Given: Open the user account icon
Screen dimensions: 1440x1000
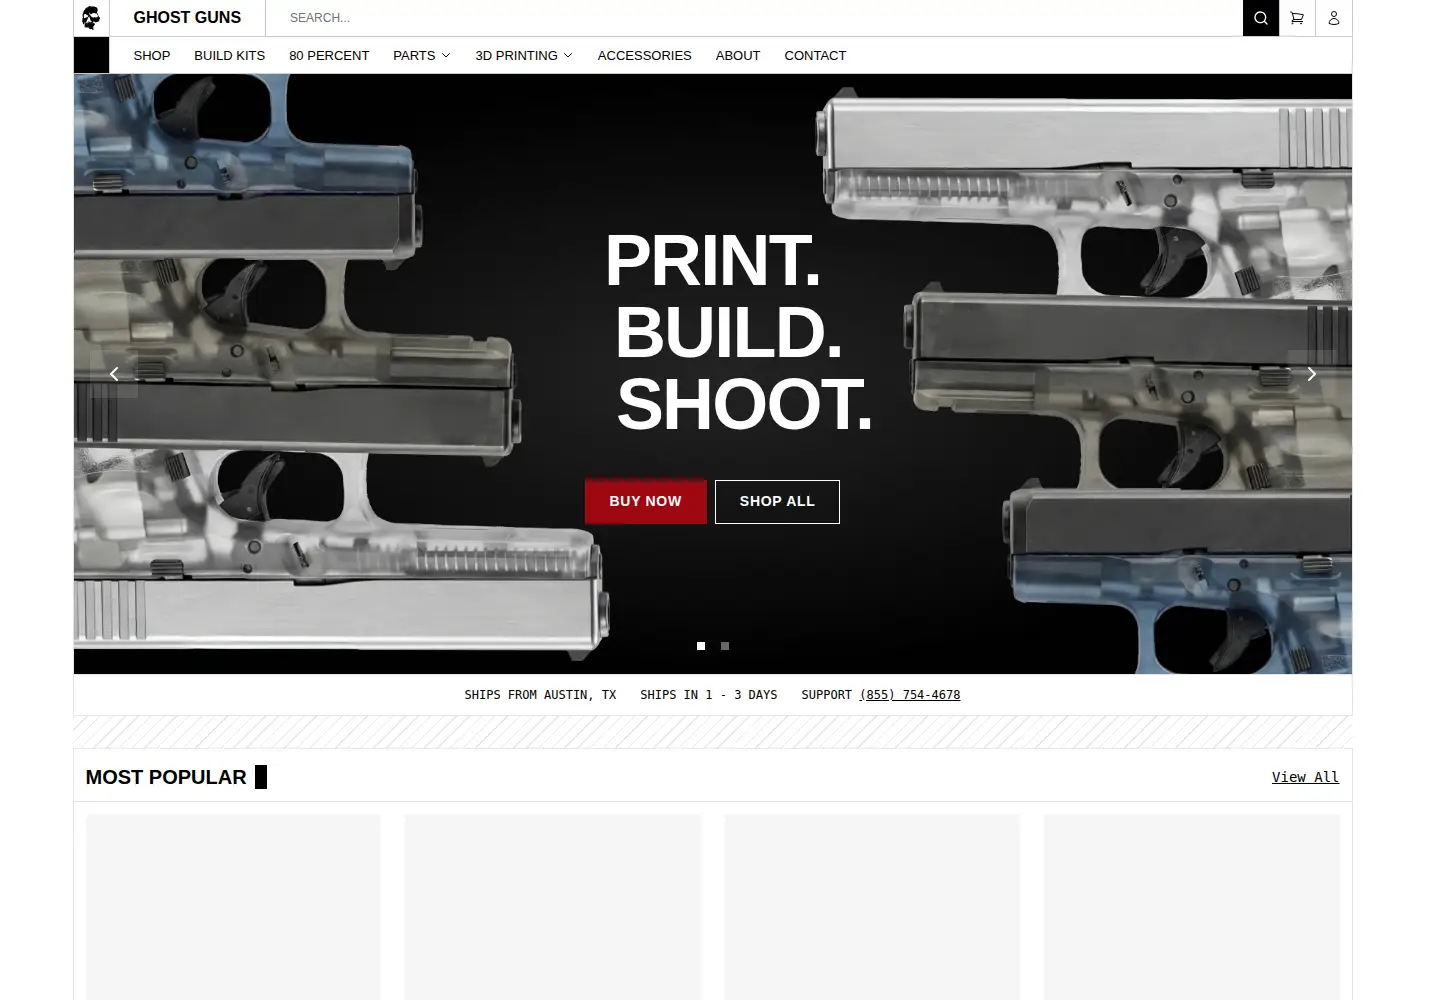Looking at the screenshot, I should pyautogui.click(x=1333, y=18).
